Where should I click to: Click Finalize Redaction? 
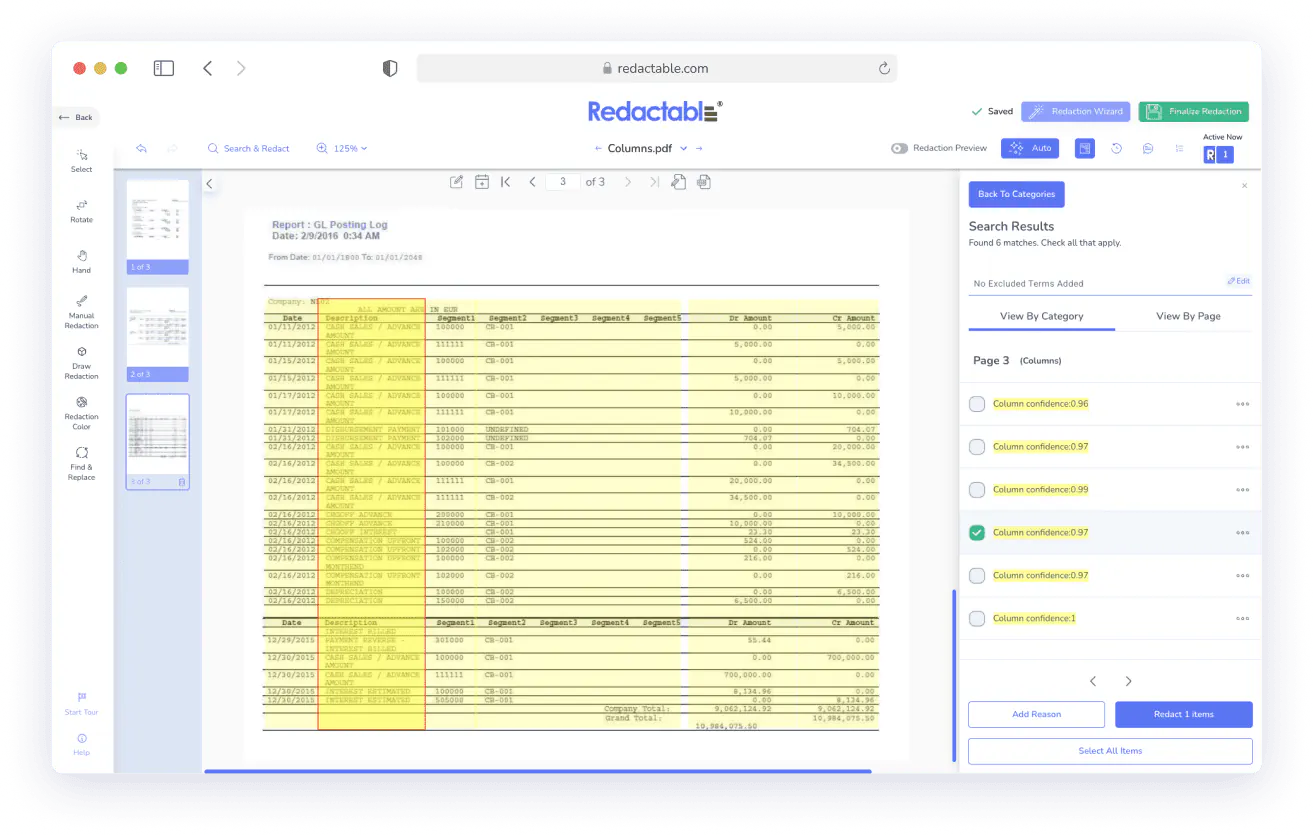pos(1194,111)
